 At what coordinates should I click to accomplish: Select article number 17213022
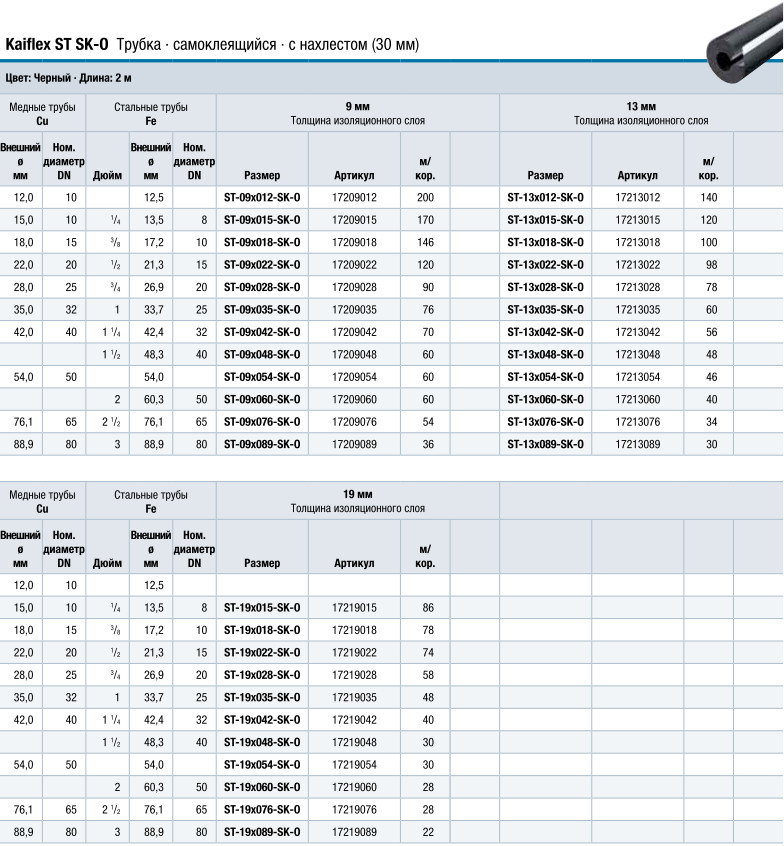638,265
